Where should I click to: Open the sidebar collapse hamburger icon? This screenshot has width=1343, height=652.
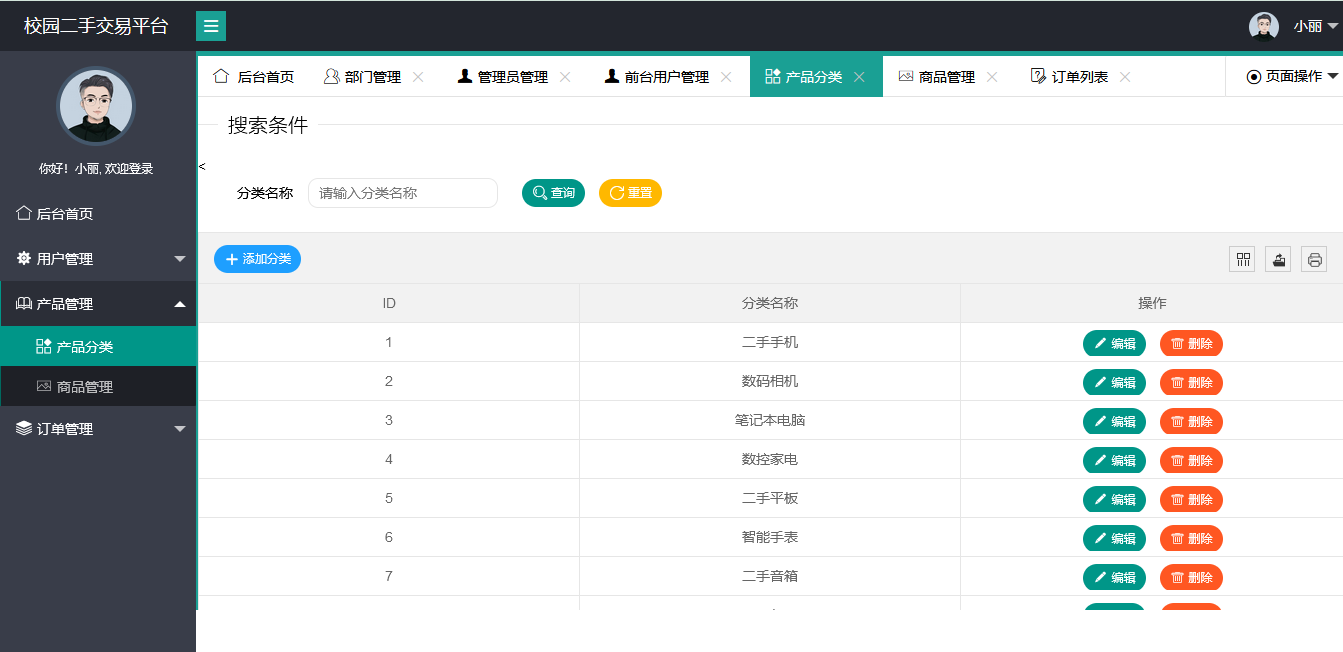click(210, 24)
